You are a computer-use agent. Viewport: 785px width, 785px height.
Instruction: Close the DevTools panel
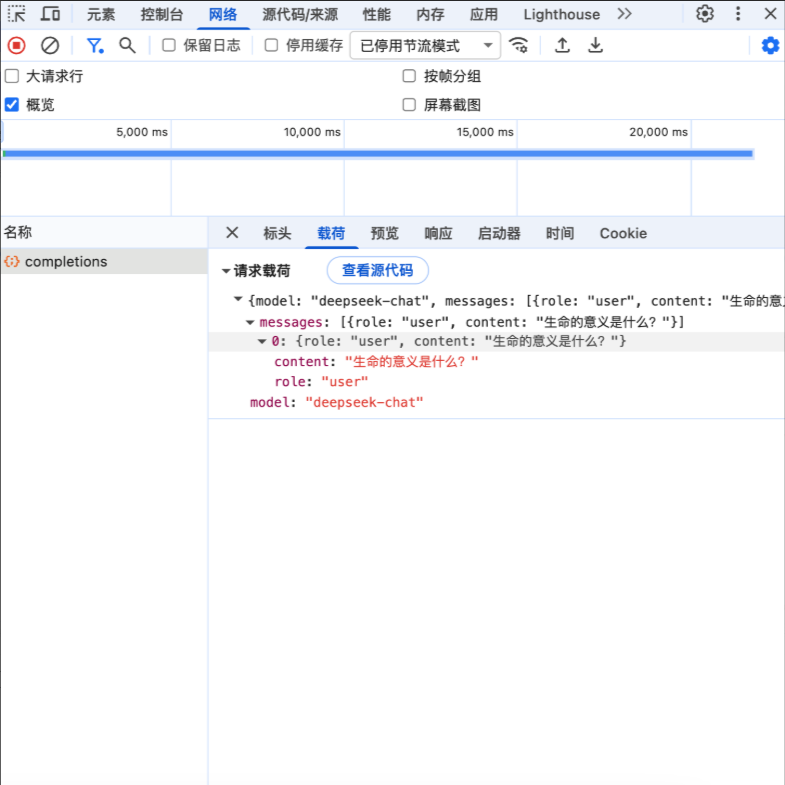coord(770,14)
